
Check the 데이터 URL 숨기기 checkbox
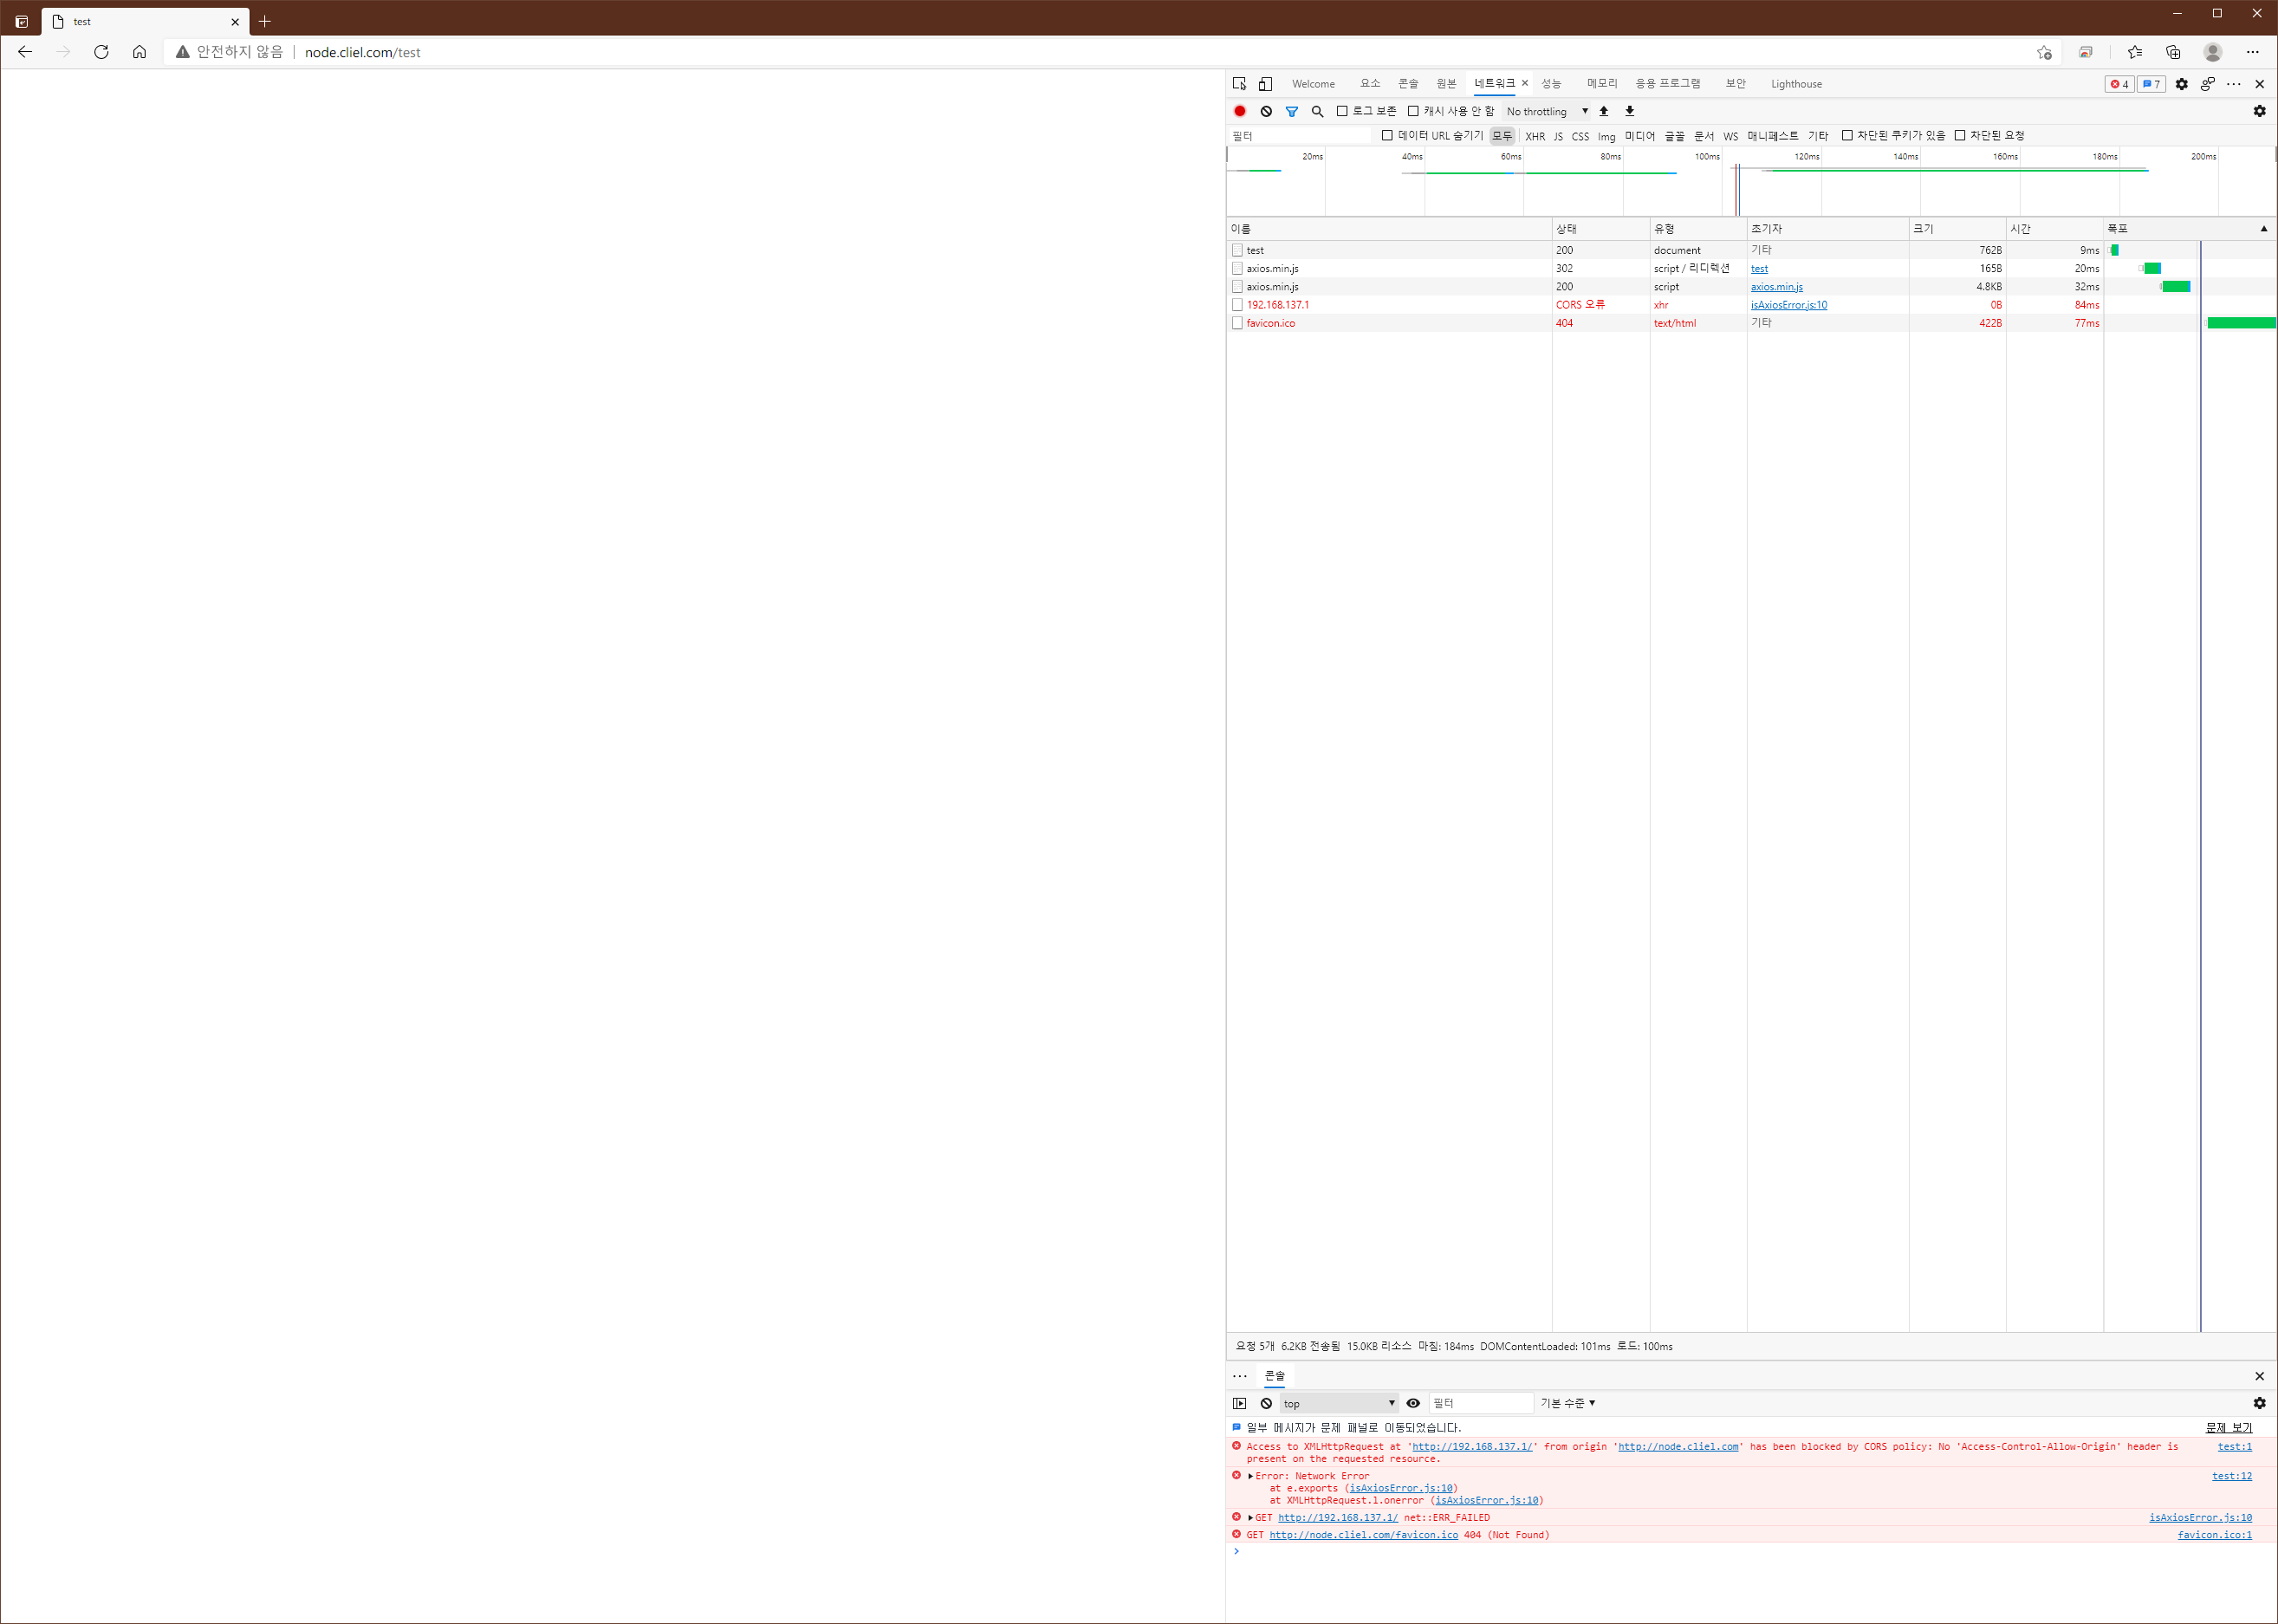coord(1387,135)
